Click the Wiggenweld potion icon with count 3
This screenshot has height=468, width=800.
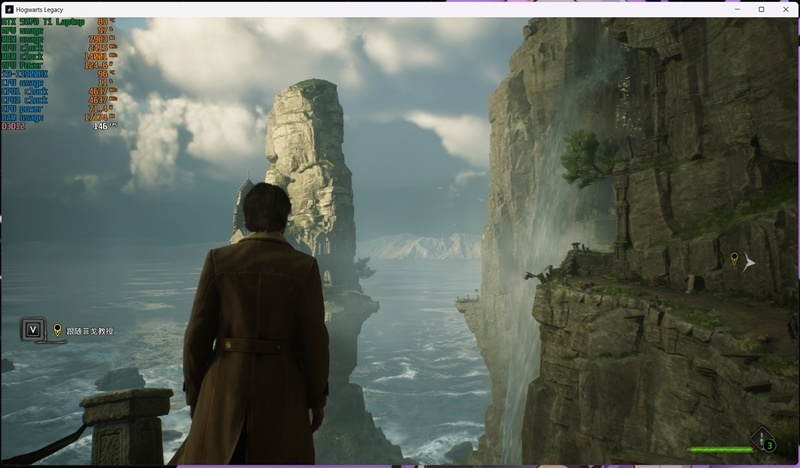763,440
